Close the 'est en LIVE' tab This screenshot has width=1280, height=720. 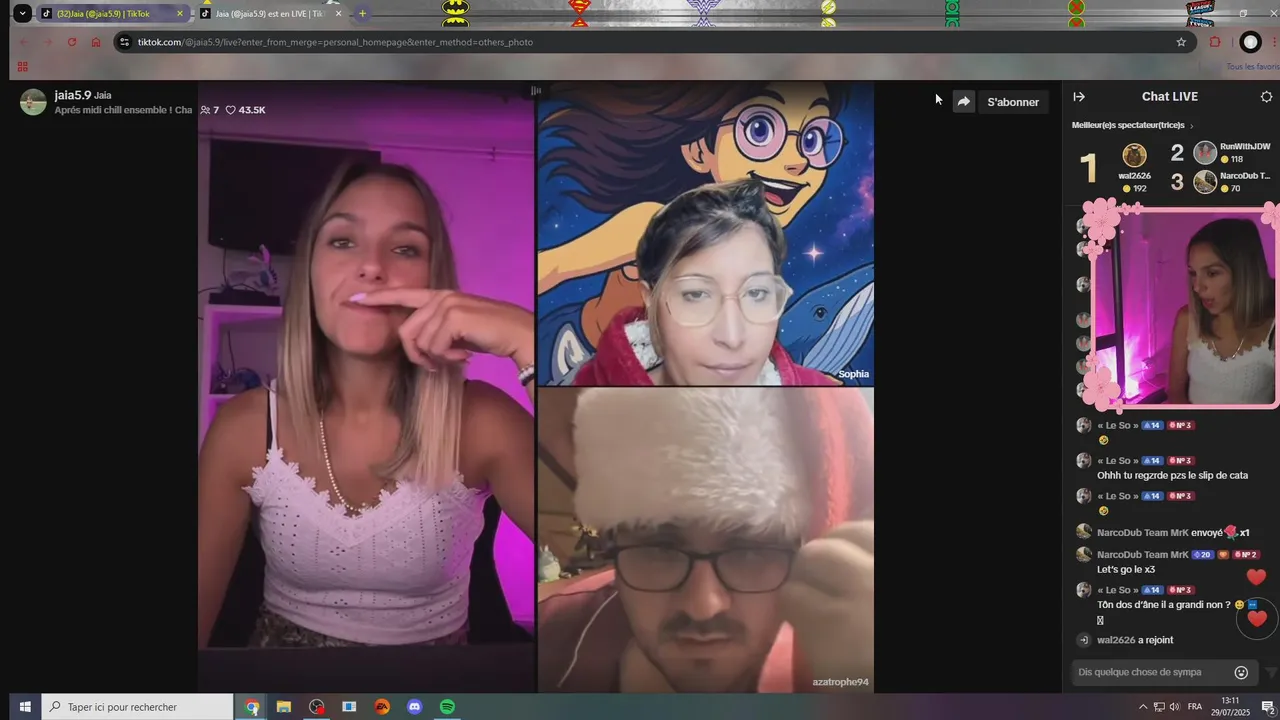[339, 14]
